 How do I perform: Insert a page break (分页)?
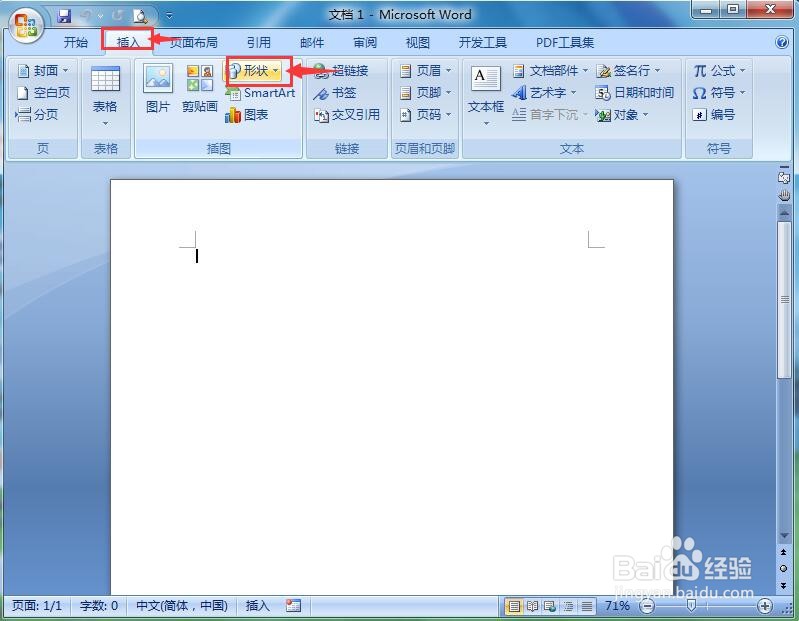(x=37, y=115)
